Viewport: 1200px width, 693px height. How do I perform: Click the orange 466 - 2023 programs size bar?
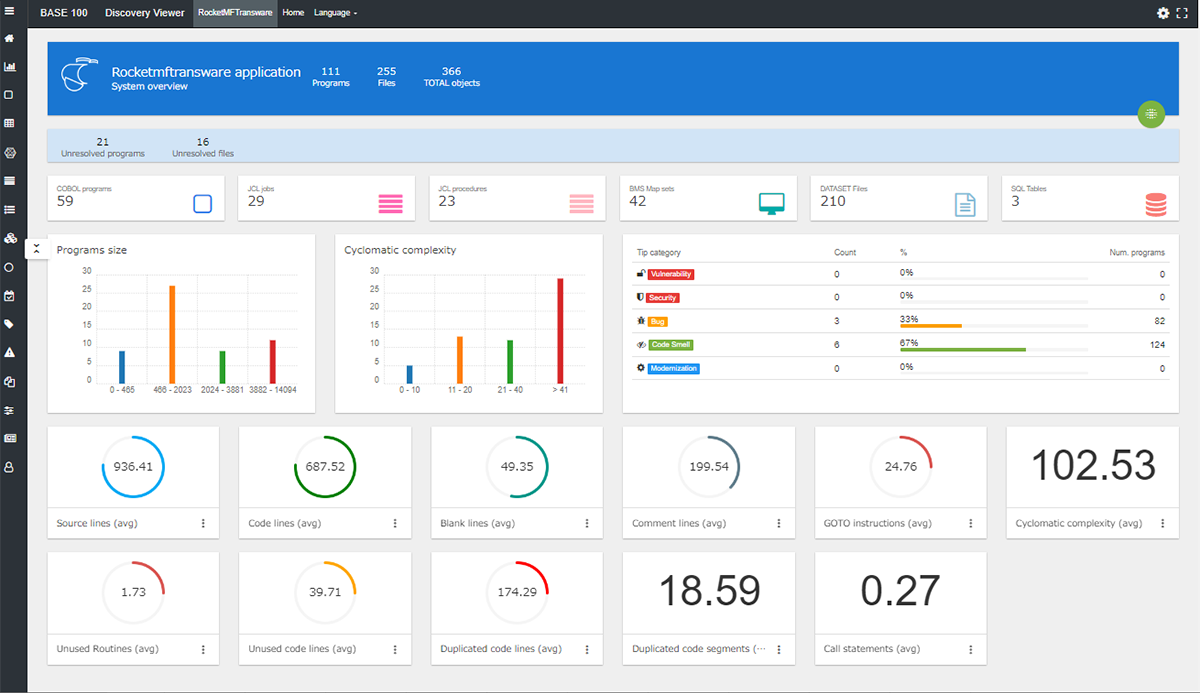click(x=172, y=333)
